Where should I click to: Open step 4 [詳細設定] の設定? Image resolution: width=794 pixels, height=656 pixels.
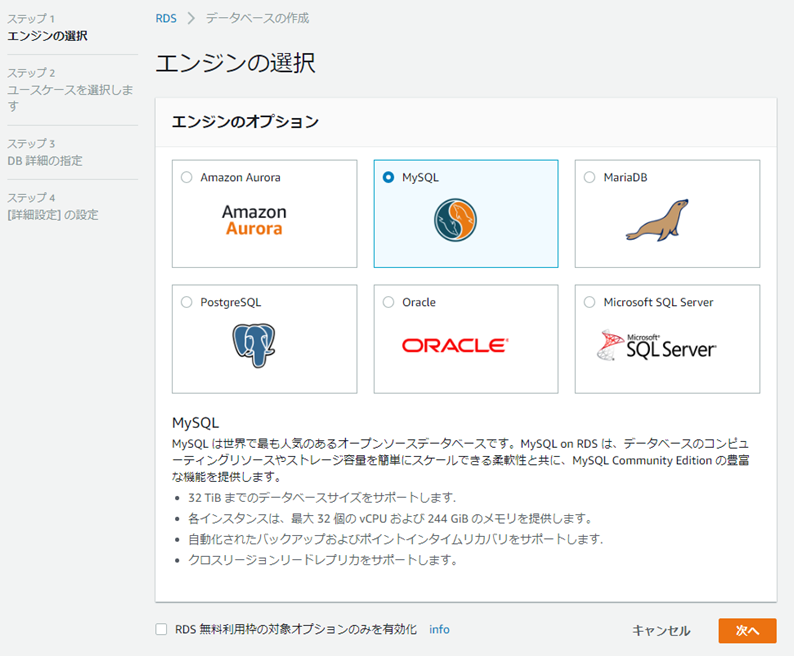(x=53, y=214)
